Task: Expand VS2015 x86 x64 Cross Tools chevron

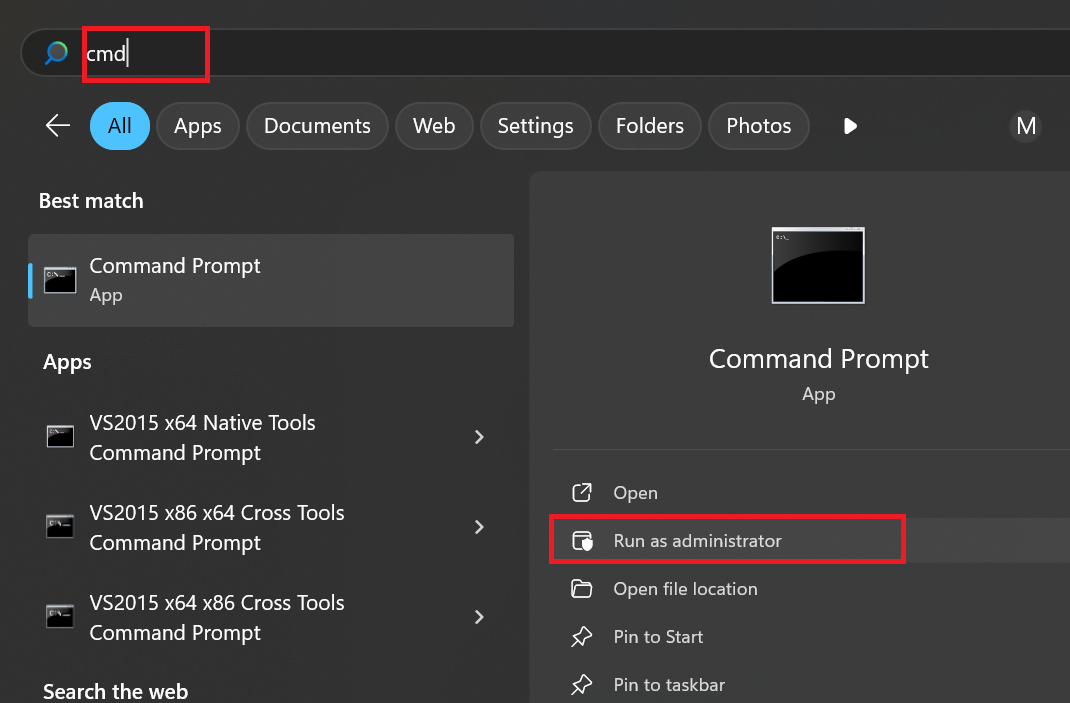Action: point(480,527)
